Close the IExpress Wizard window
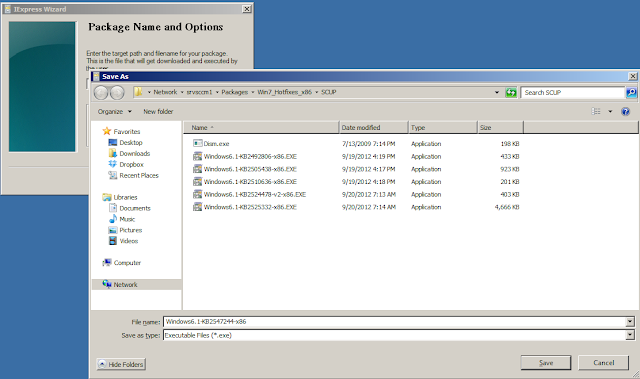 click(x=247, y=9)
